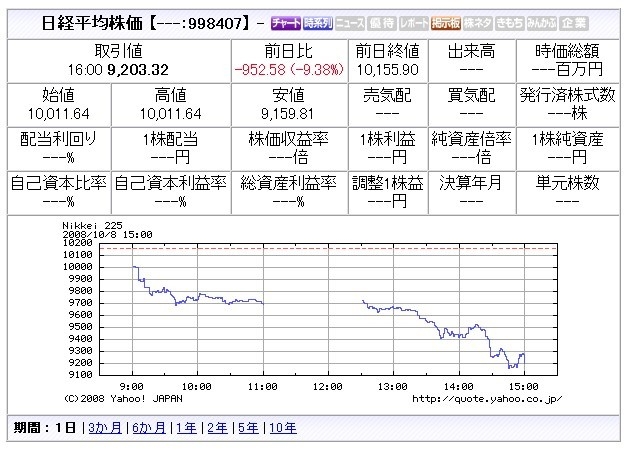Select the 10年 chart period

(x=283, y=428)
